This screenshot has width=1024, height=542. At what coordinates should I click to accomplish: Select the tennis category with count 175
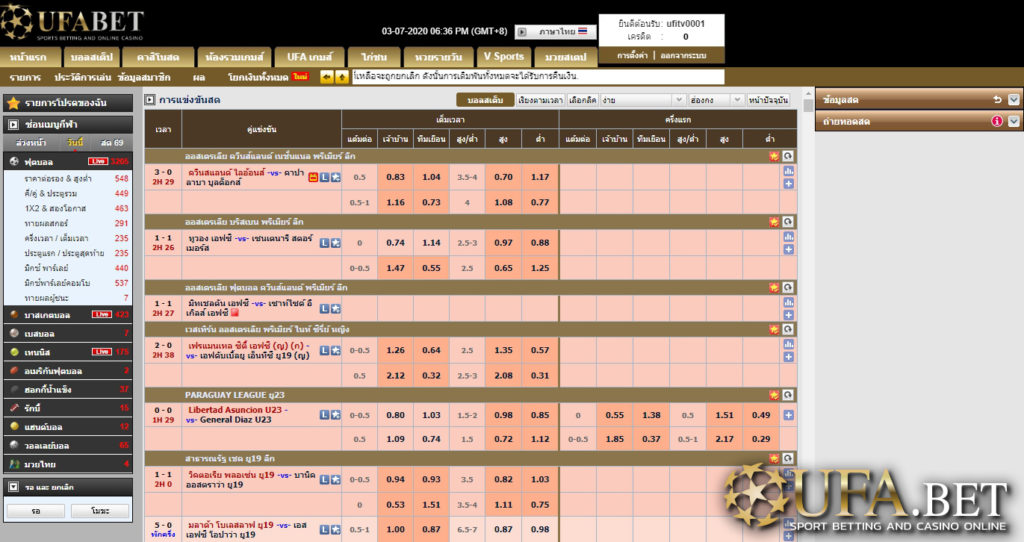click(68, 352)
